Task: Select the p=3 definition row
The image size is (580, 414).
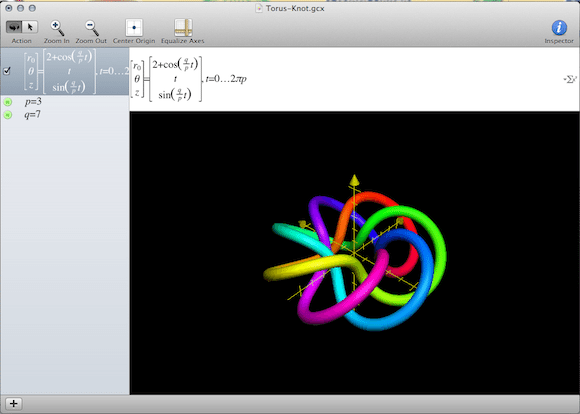Action: coord(65,102)
